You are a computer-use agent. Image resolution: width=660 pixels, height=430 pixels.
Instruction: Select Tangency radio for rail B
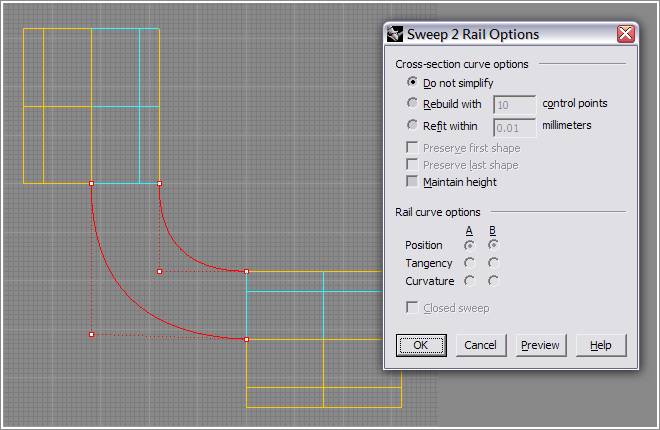(x=493, y=263)
